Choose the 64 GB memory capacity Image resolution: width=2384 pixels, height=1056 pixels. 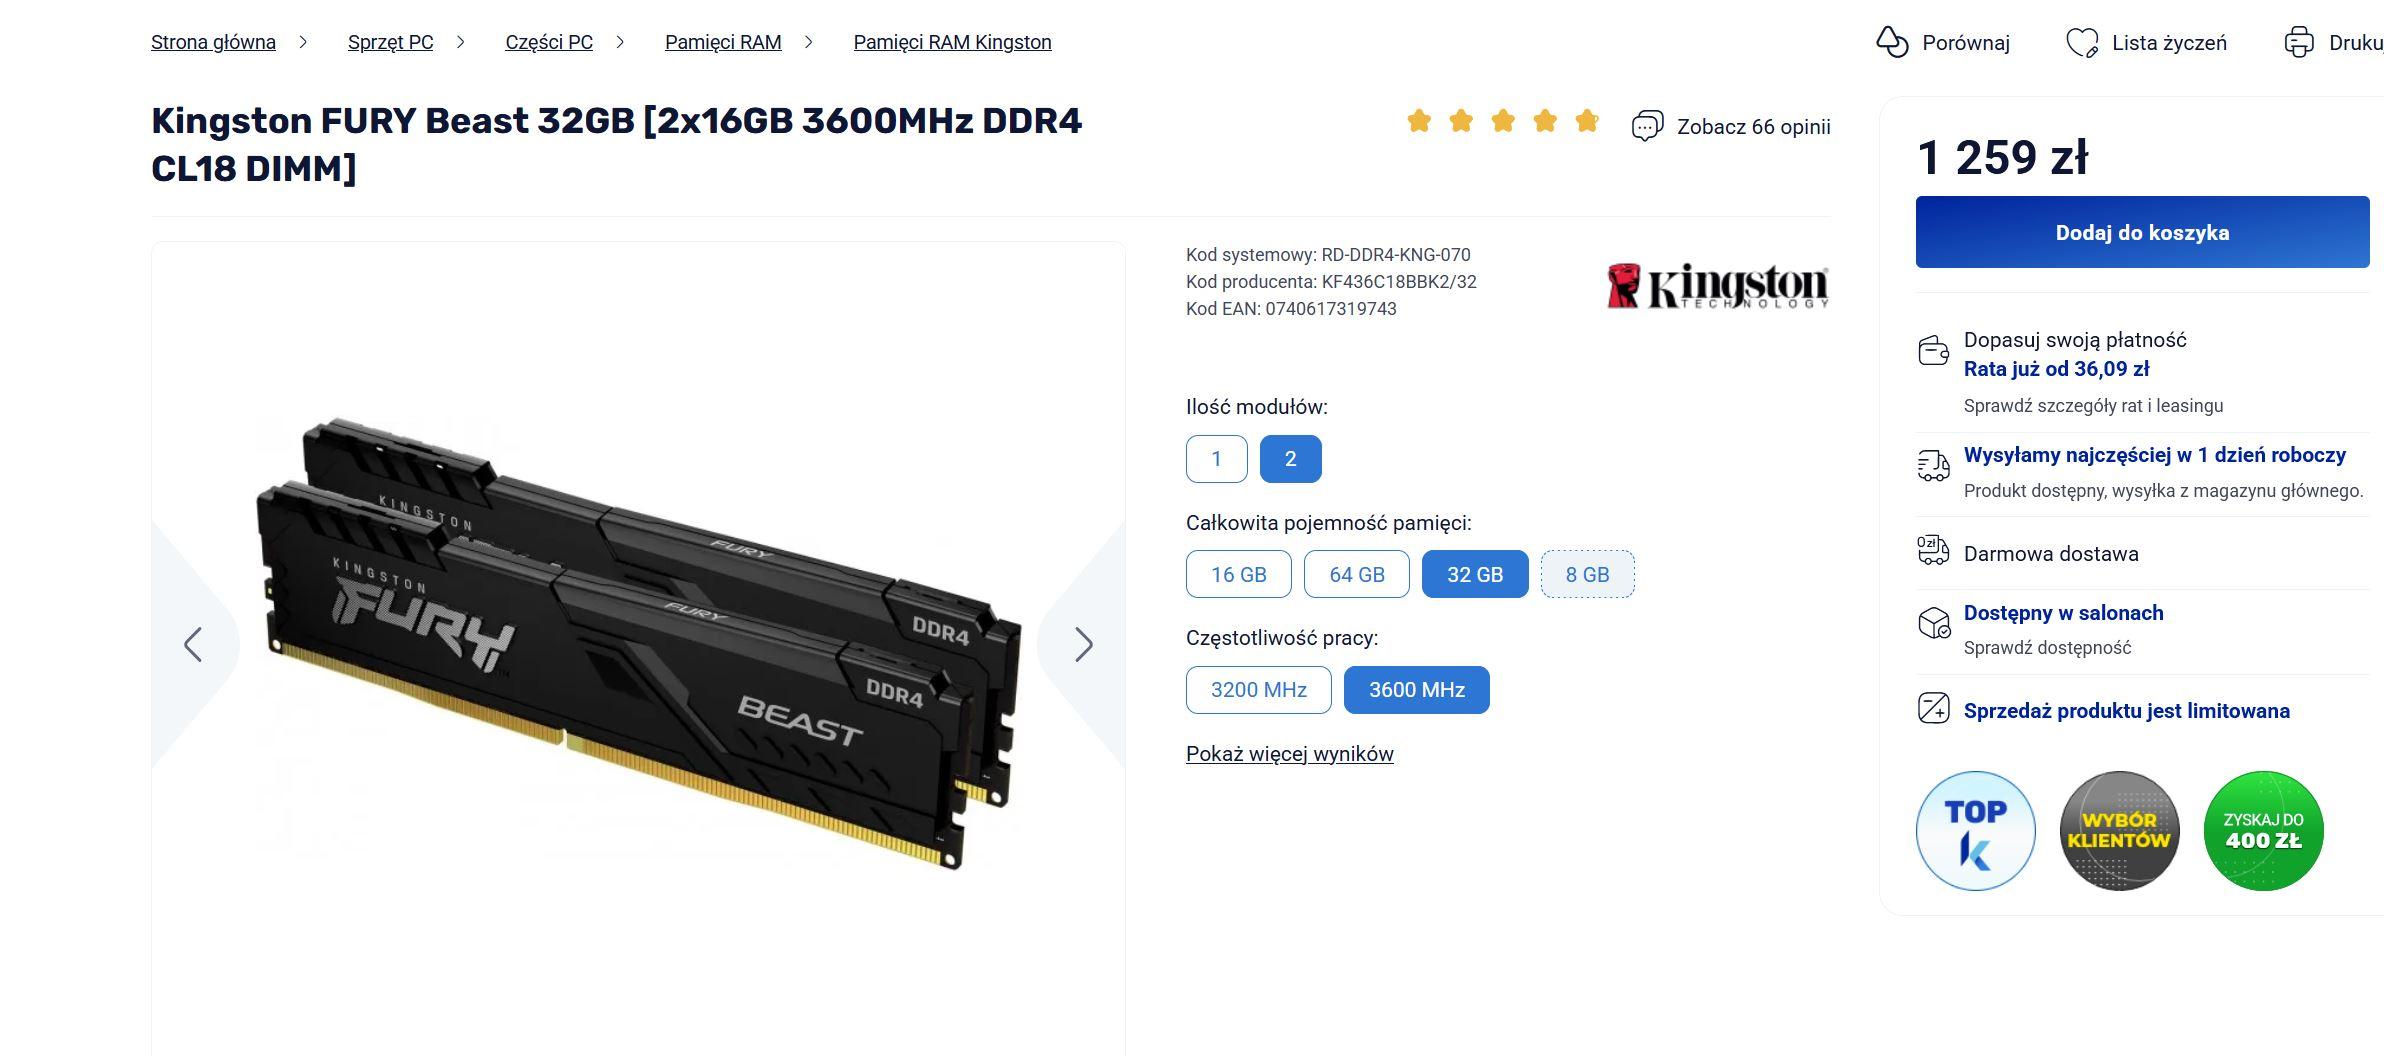[x=1356, y=574]
